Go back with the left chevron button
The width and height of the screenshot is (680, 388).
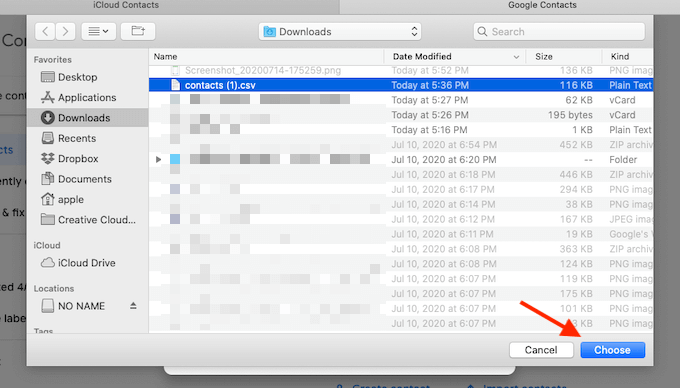[x=45, y=31]
